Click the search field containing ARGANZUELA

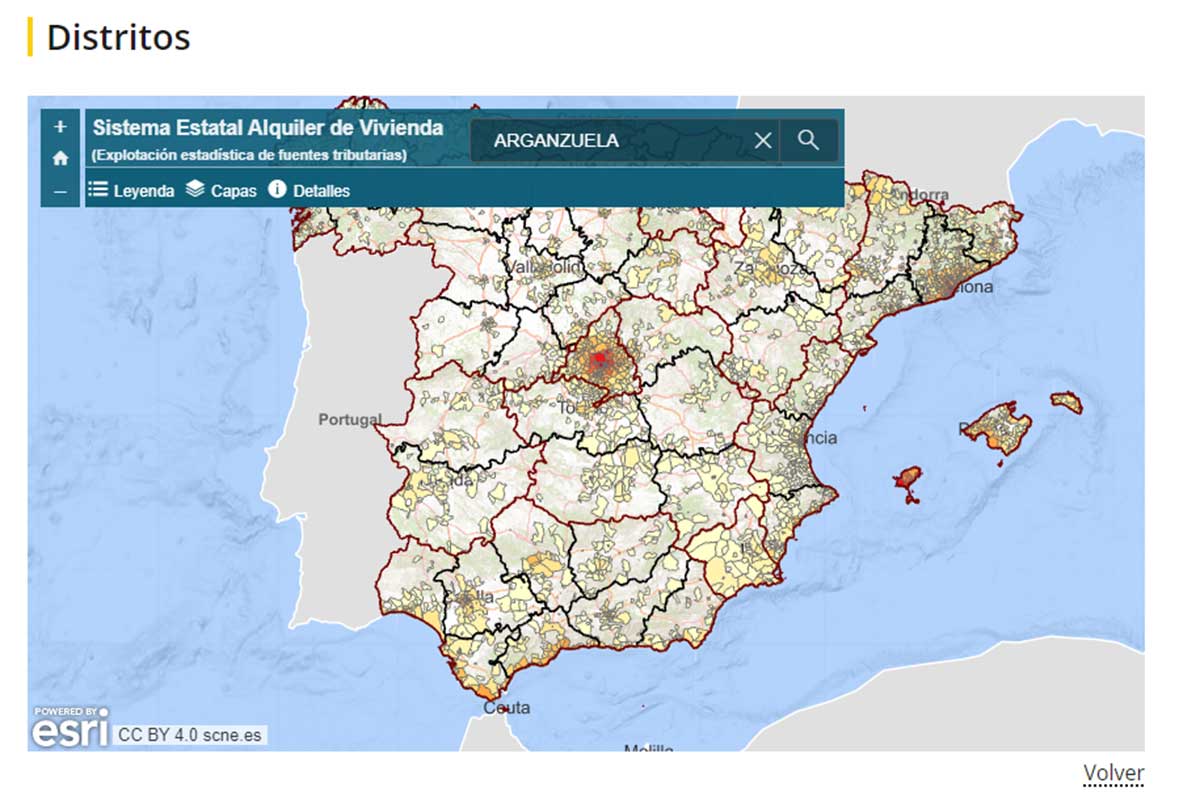[x=610, y=141]
